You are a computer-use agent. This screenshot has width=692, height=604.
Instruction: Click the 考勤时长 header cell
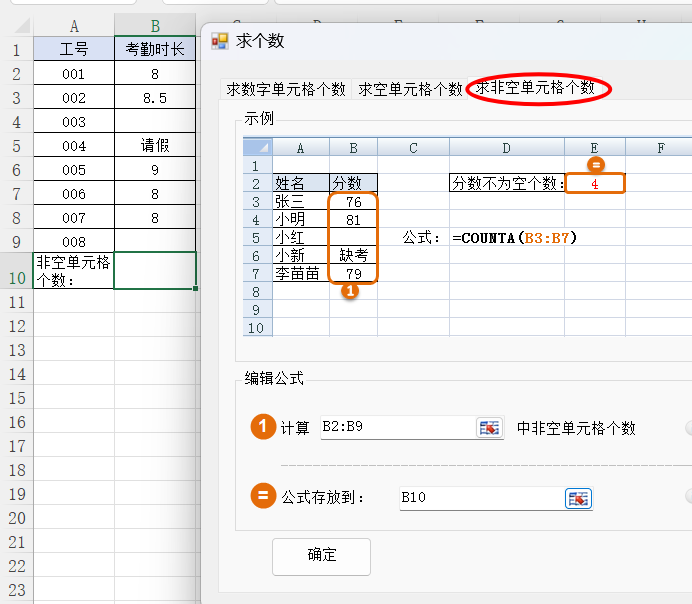point(155,50)
